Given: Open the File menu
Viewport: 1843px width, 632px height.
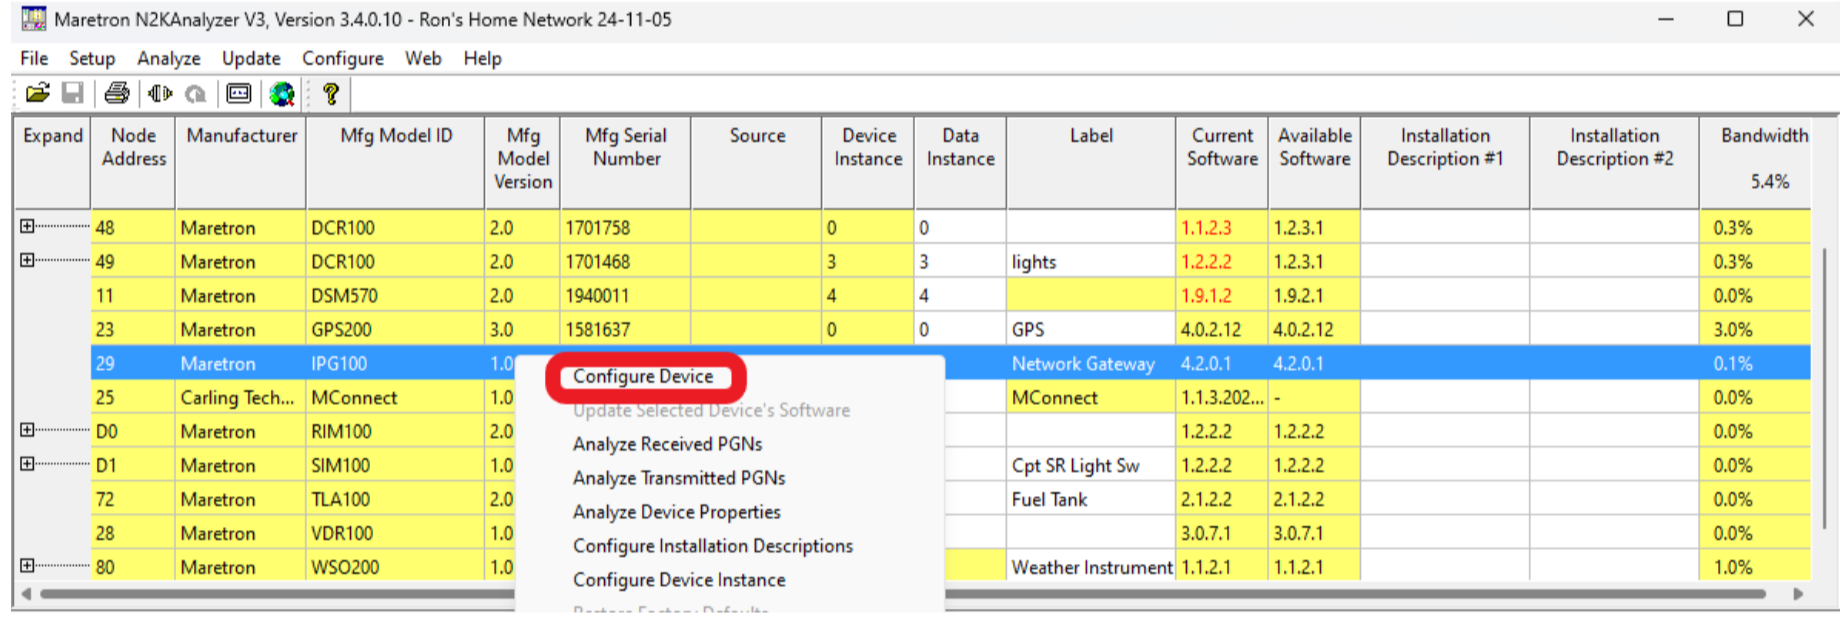Looking at the screenshot, I should pyautogui.click(x=34, y=58).
